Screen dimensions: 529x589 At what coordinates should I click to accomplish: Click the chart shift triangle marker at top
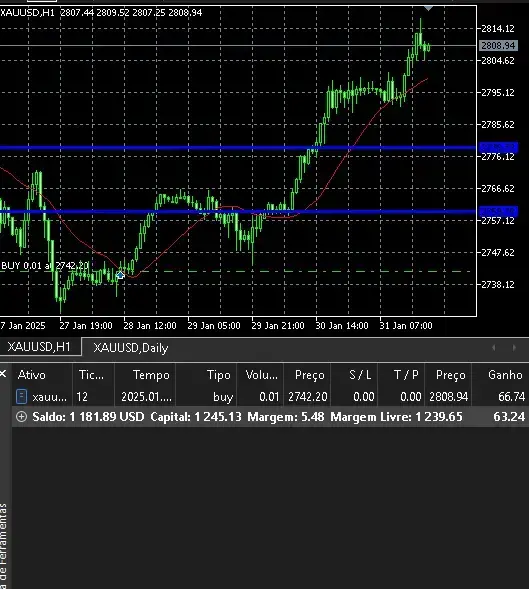point(428,8)
